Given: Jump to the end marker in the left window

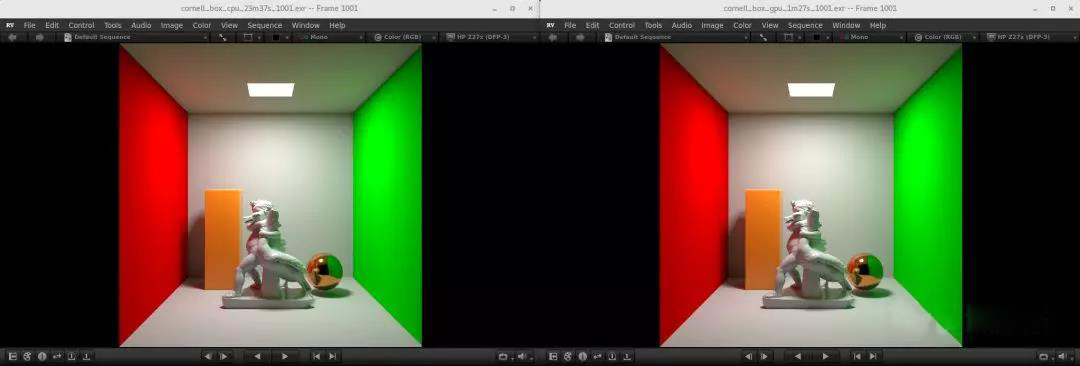Looking at the screenshot, I should (x=333, y=356).
